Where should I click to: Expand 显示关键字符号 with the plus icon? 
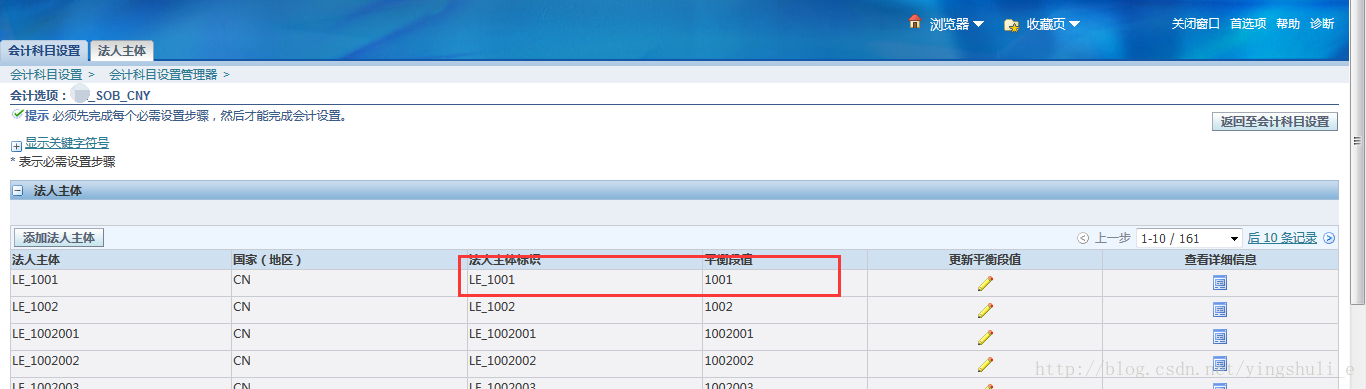(16, 146)
